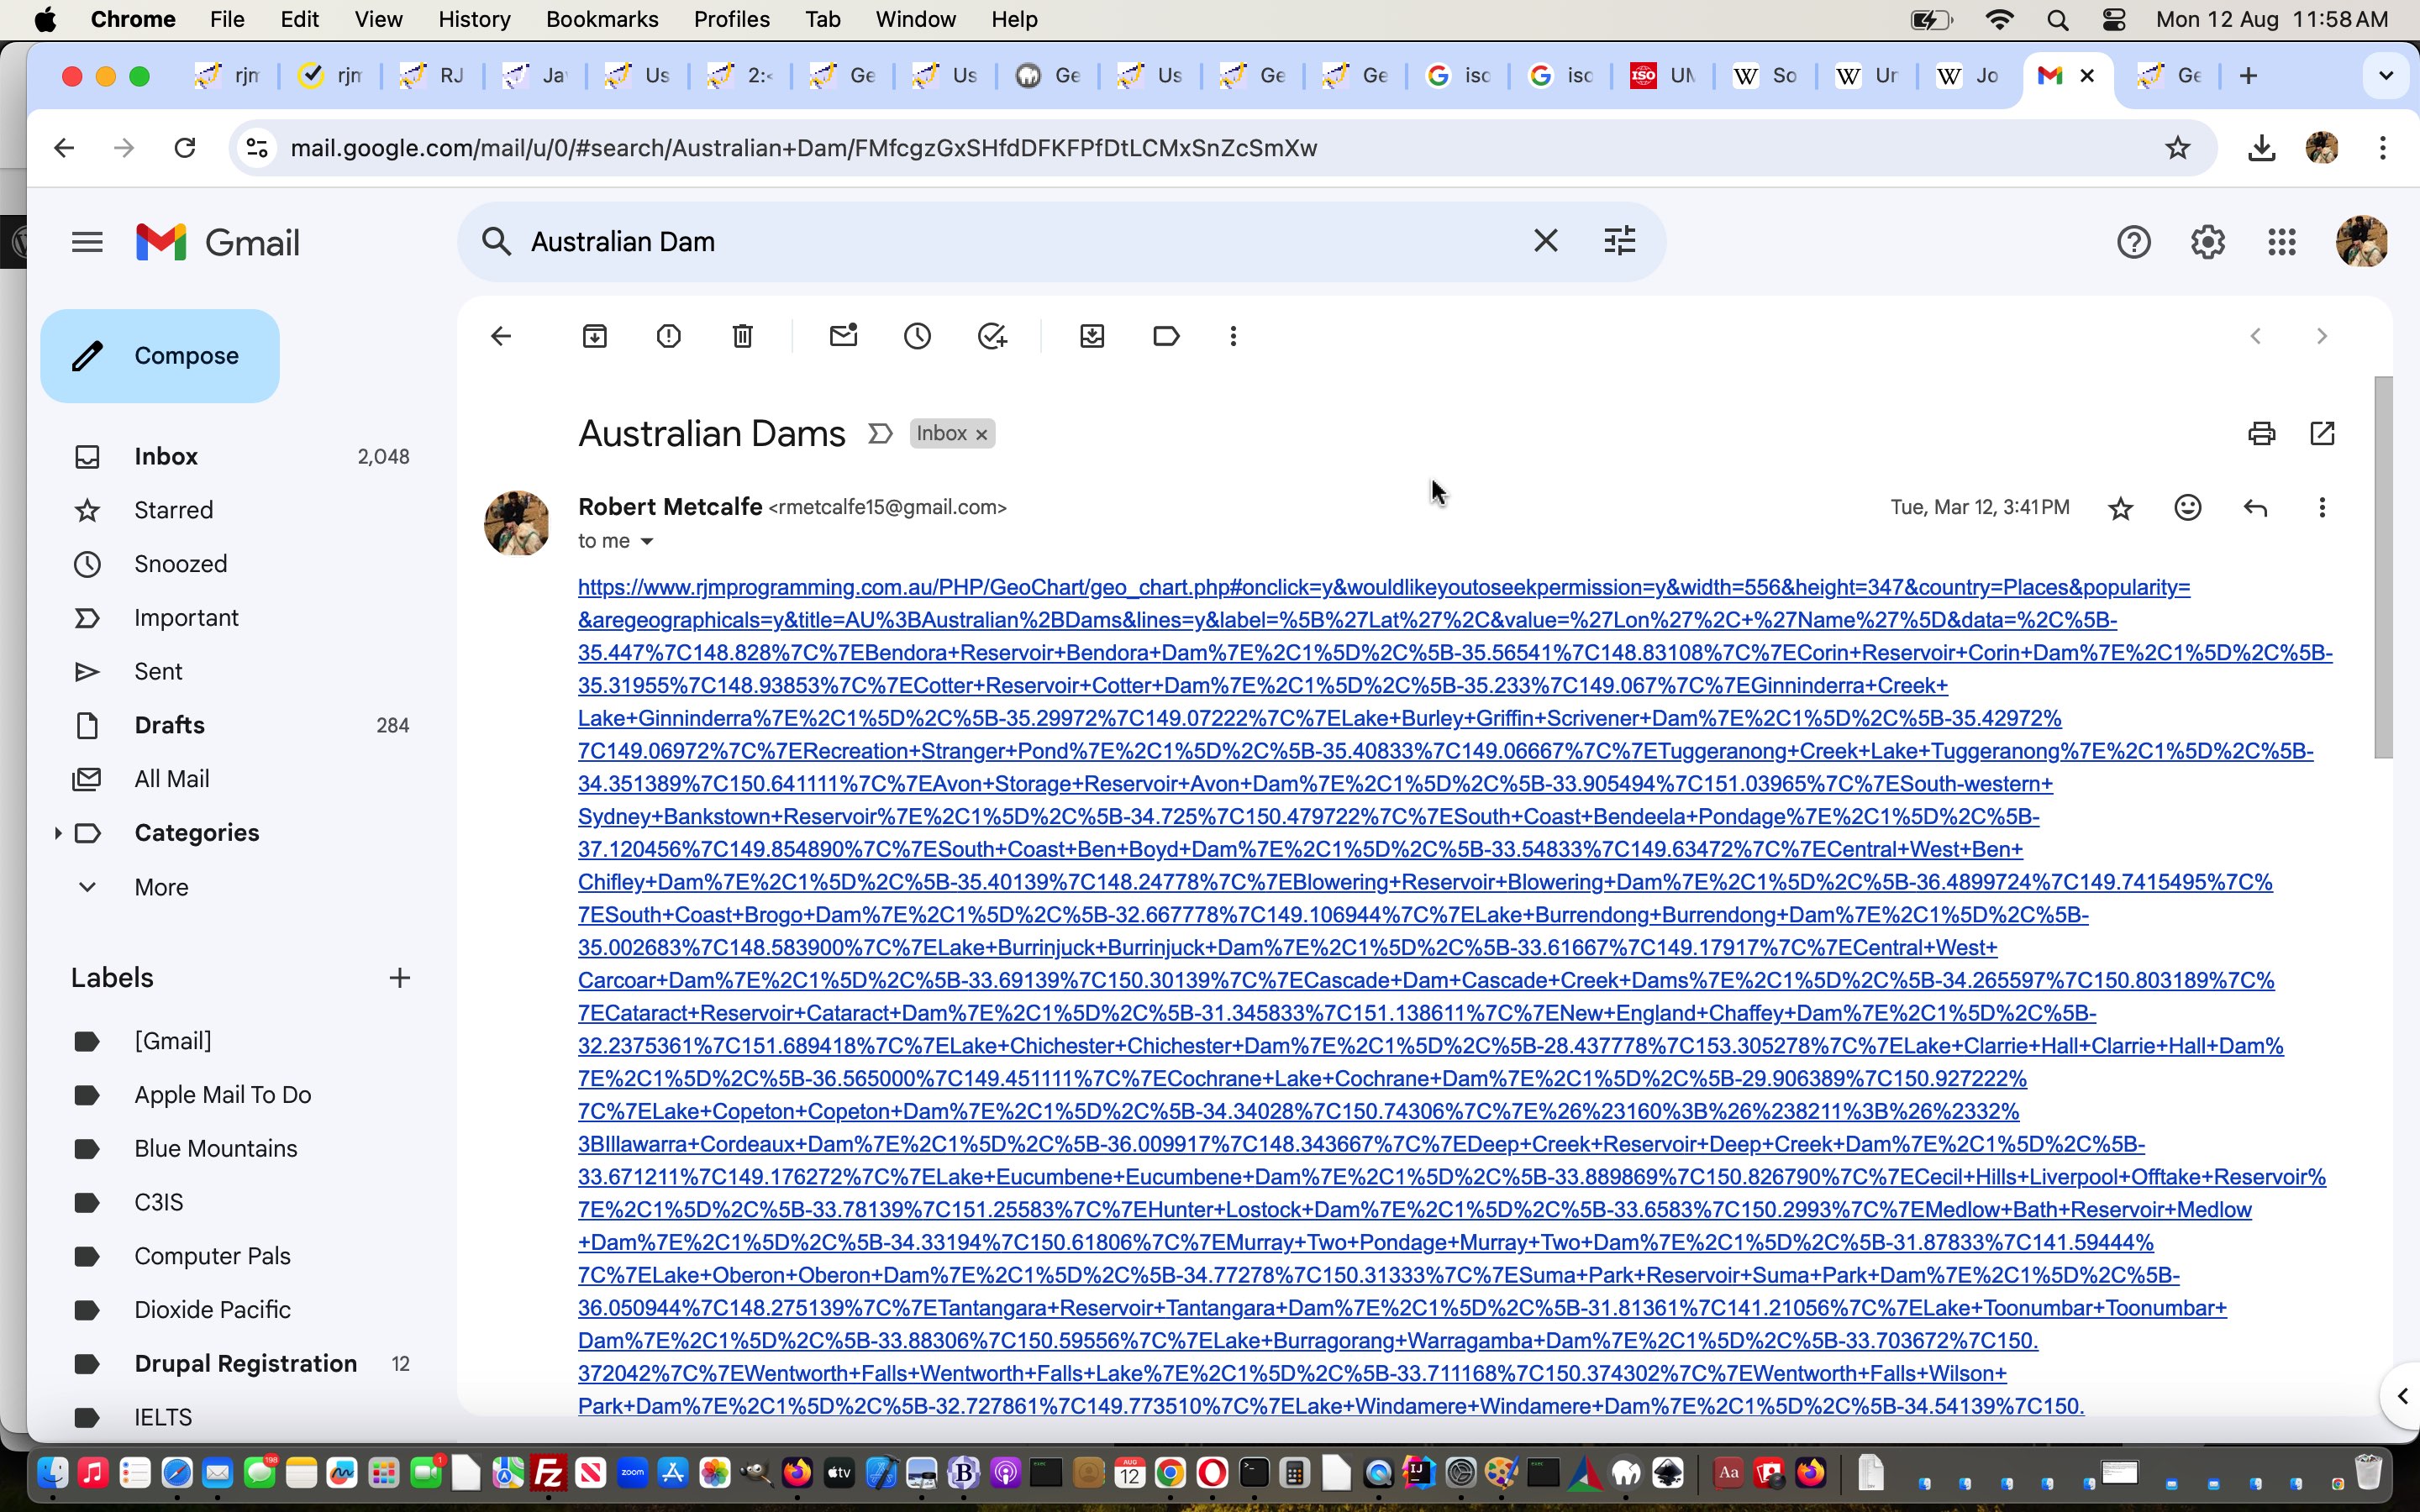
Task: Open the View menu
Action: pos(378,19)
